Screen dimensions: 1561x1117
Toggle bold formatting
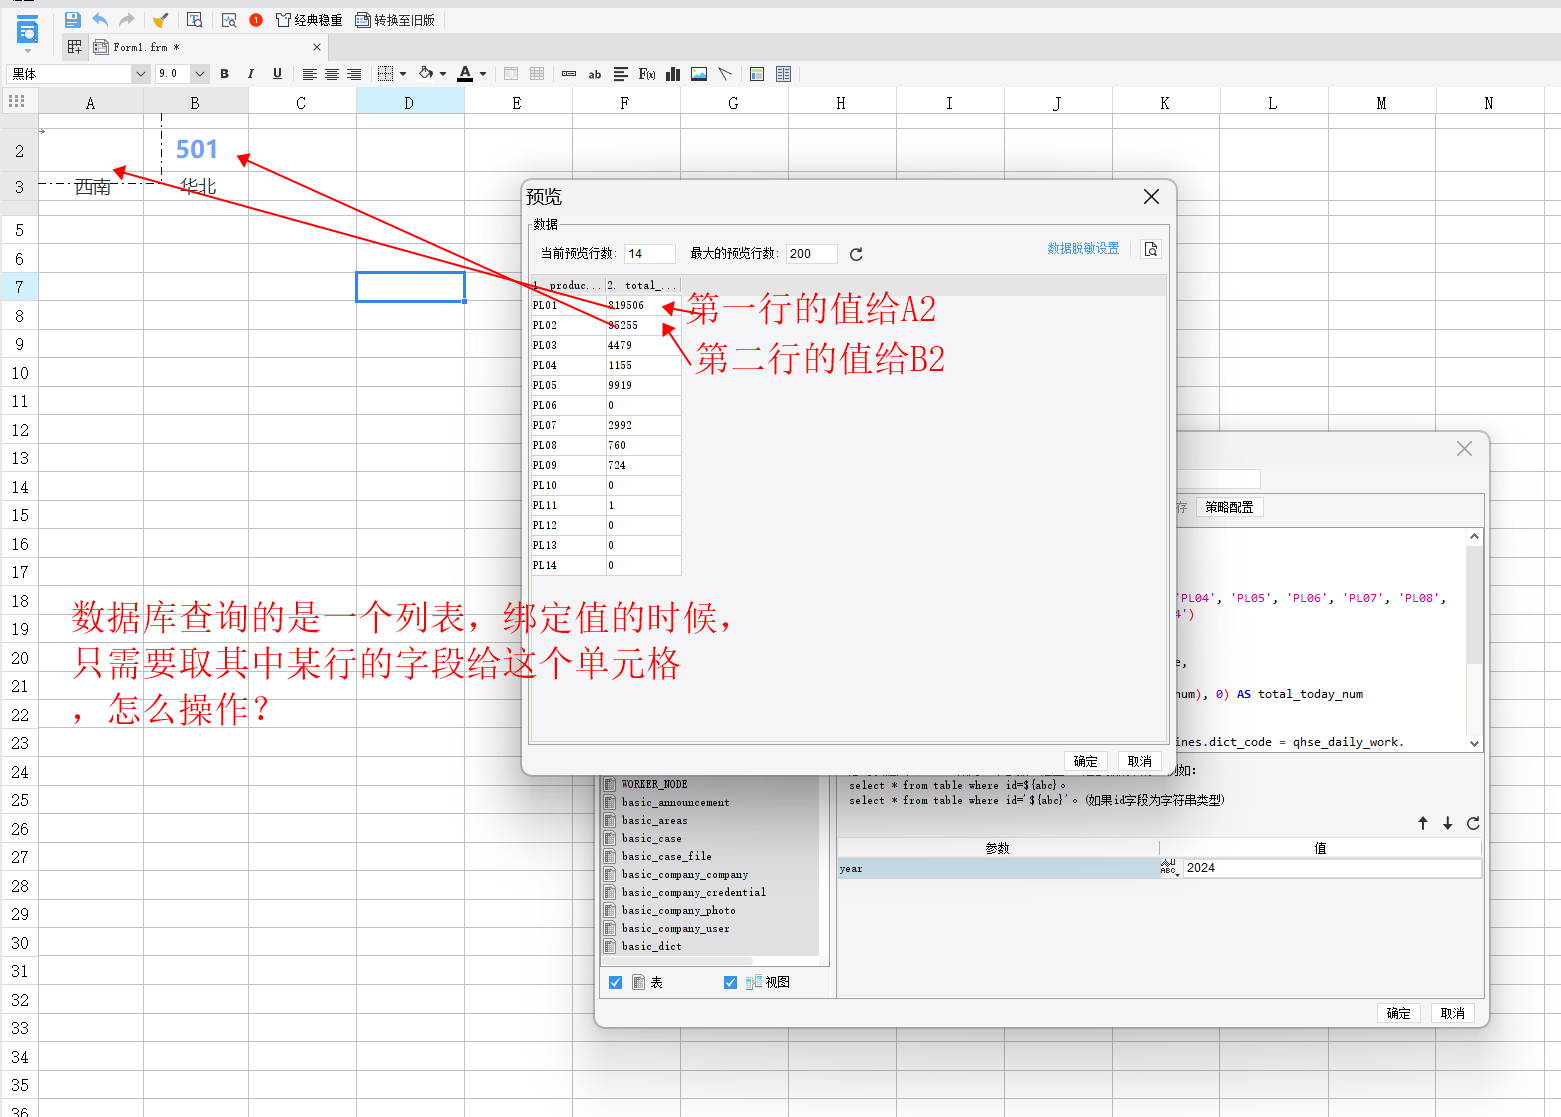click(224, 74)
